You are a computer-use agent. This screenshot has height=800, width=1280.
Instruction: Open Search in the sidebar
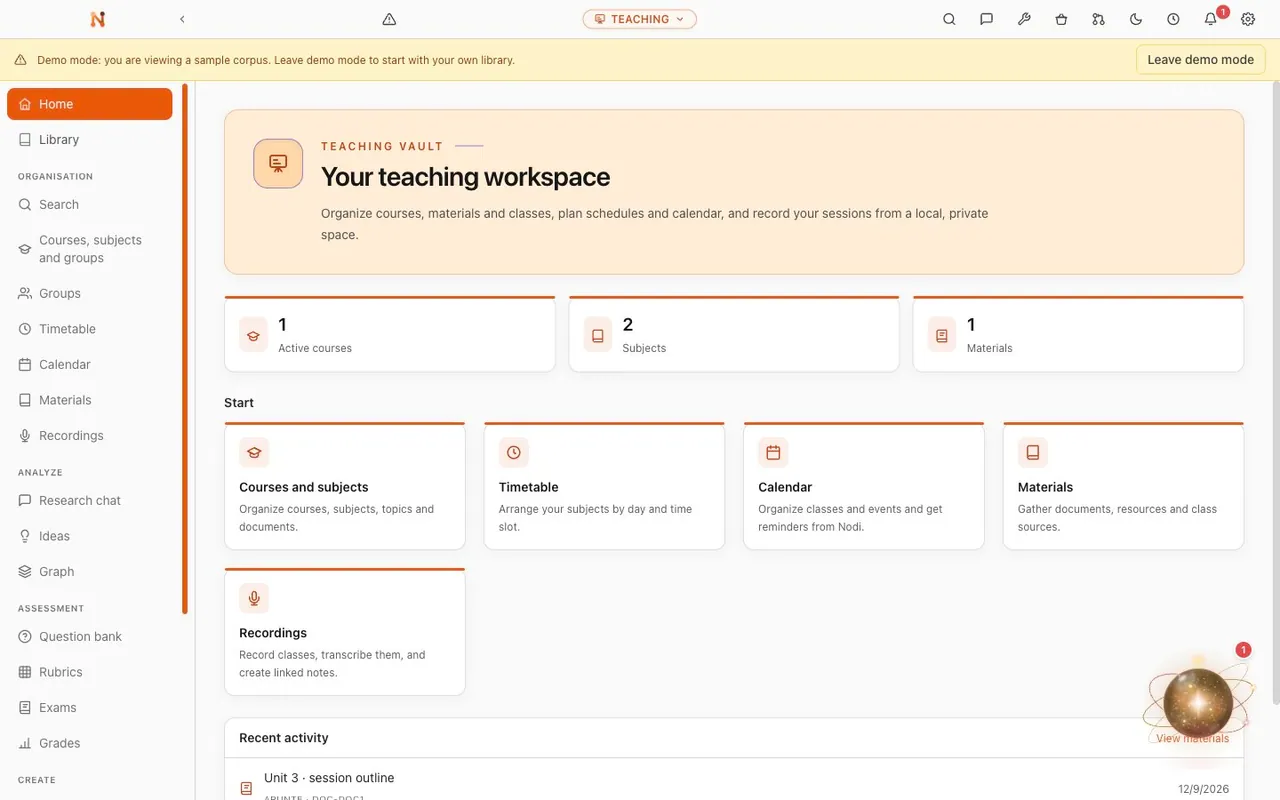pos(90,204)
